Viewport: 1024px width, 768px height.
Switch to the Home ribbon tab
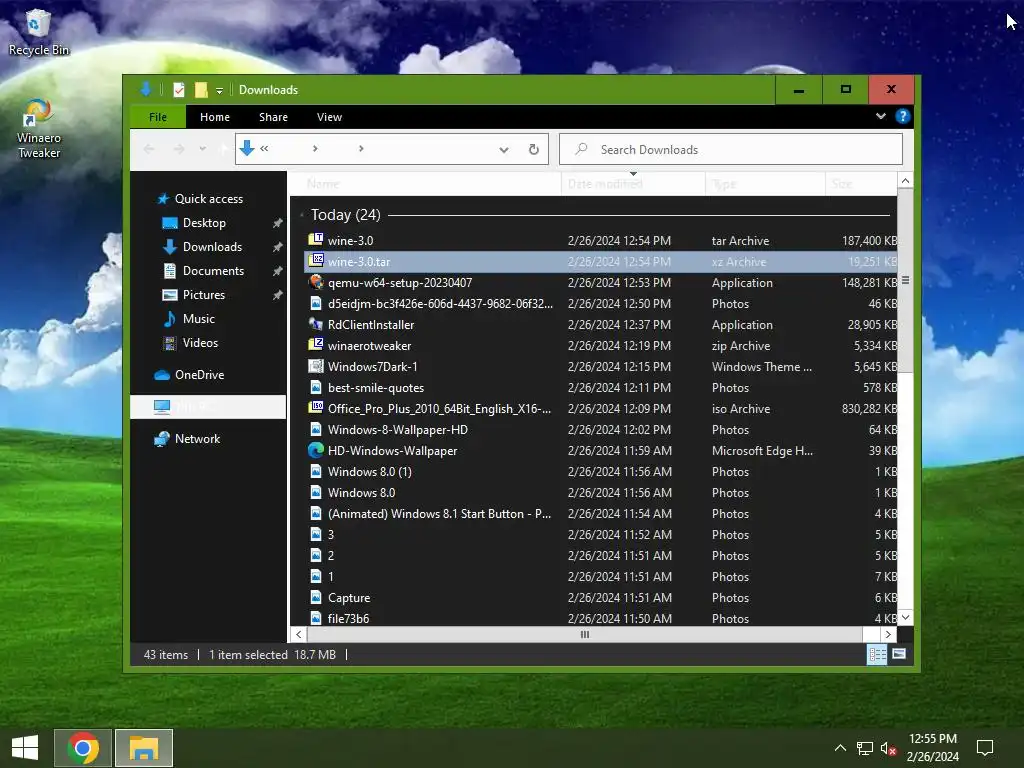(214, 117)
